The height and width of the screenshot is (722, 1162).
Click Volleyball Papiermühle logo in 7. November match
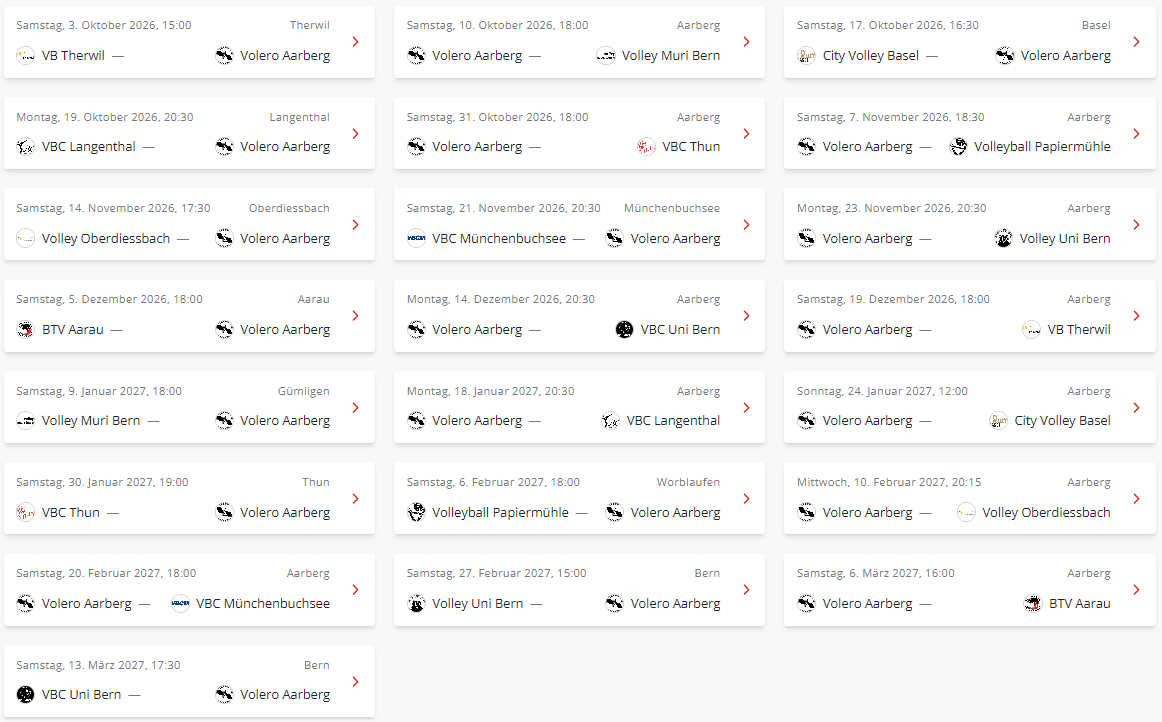coord(958,147)
